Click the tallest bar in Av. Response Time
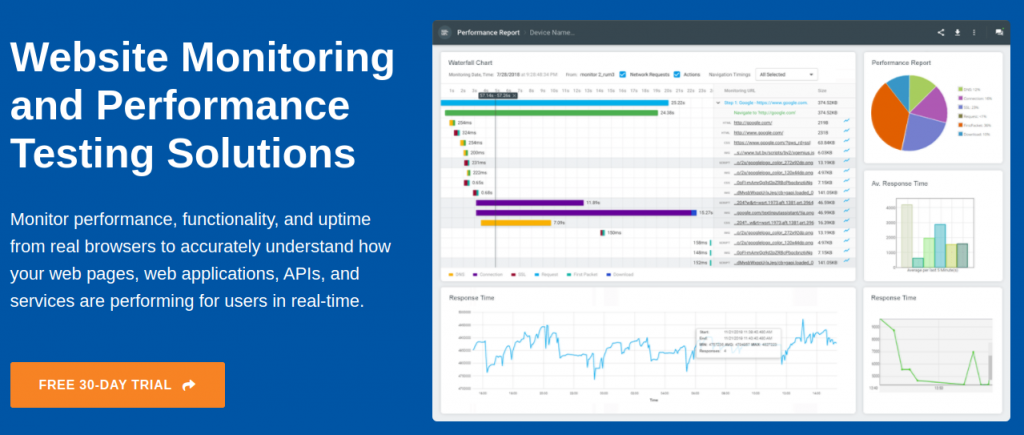Screen dimensions: 1024x435 (x=906, y=236)
